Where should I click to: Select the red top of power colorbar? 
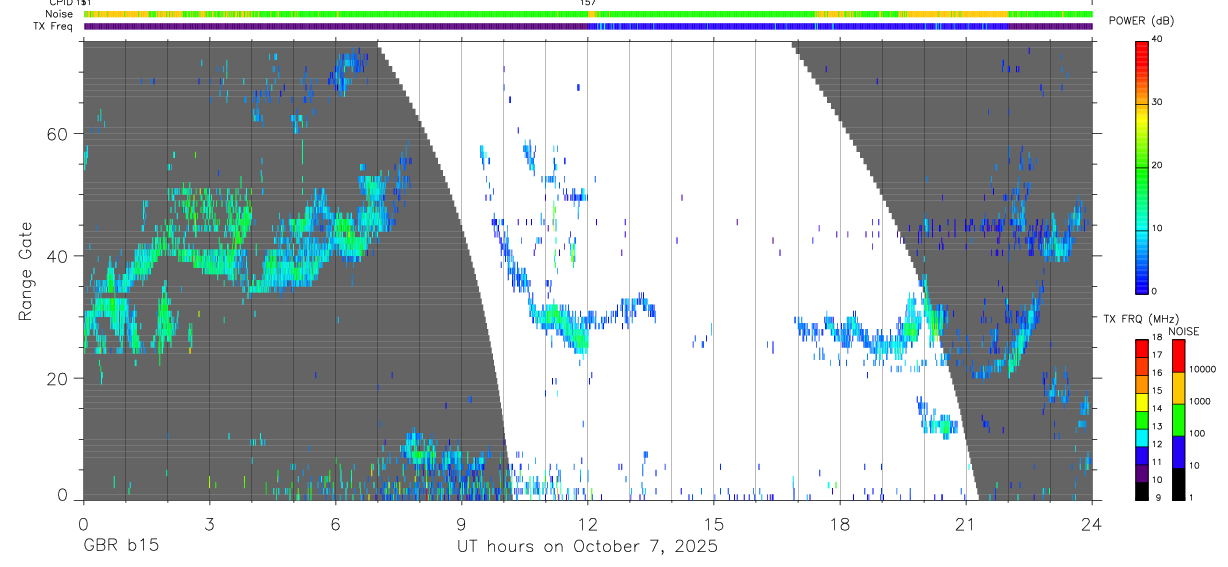[x=1141, y=45]
